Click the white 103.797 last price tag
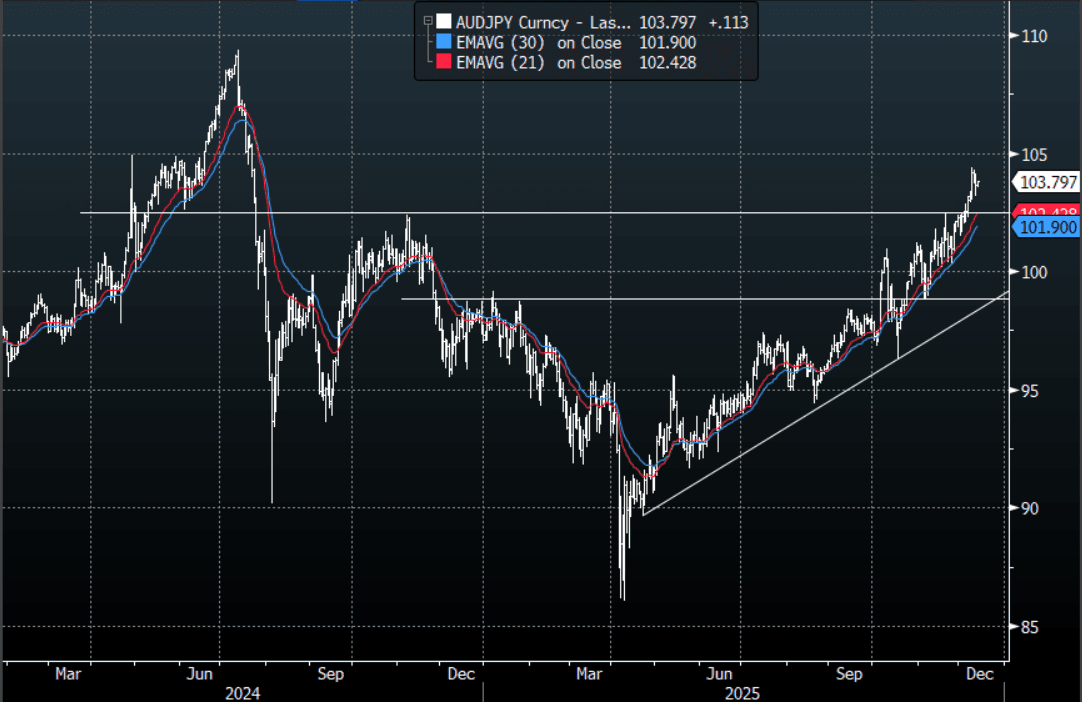The image size is (1082, 702). click(x=1048, y=182)
